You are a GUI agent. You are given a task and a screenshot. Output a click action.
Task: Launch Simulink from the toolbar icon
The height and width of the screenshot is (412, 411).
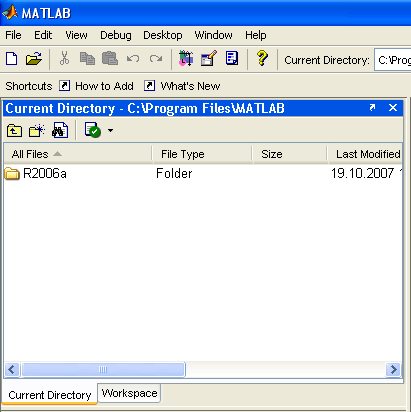tap(186, 58)
